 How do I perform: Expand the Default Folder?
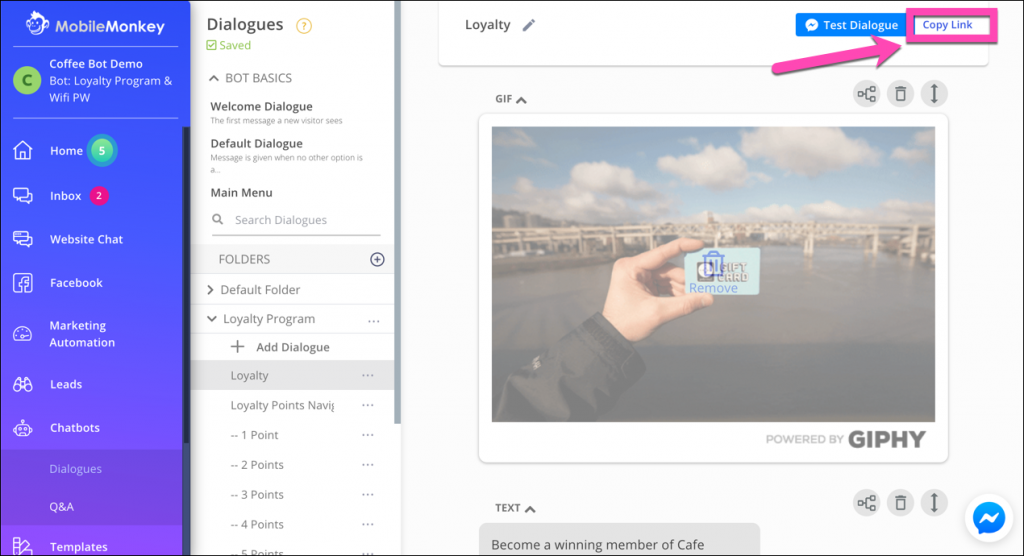[x=210, y=289]
